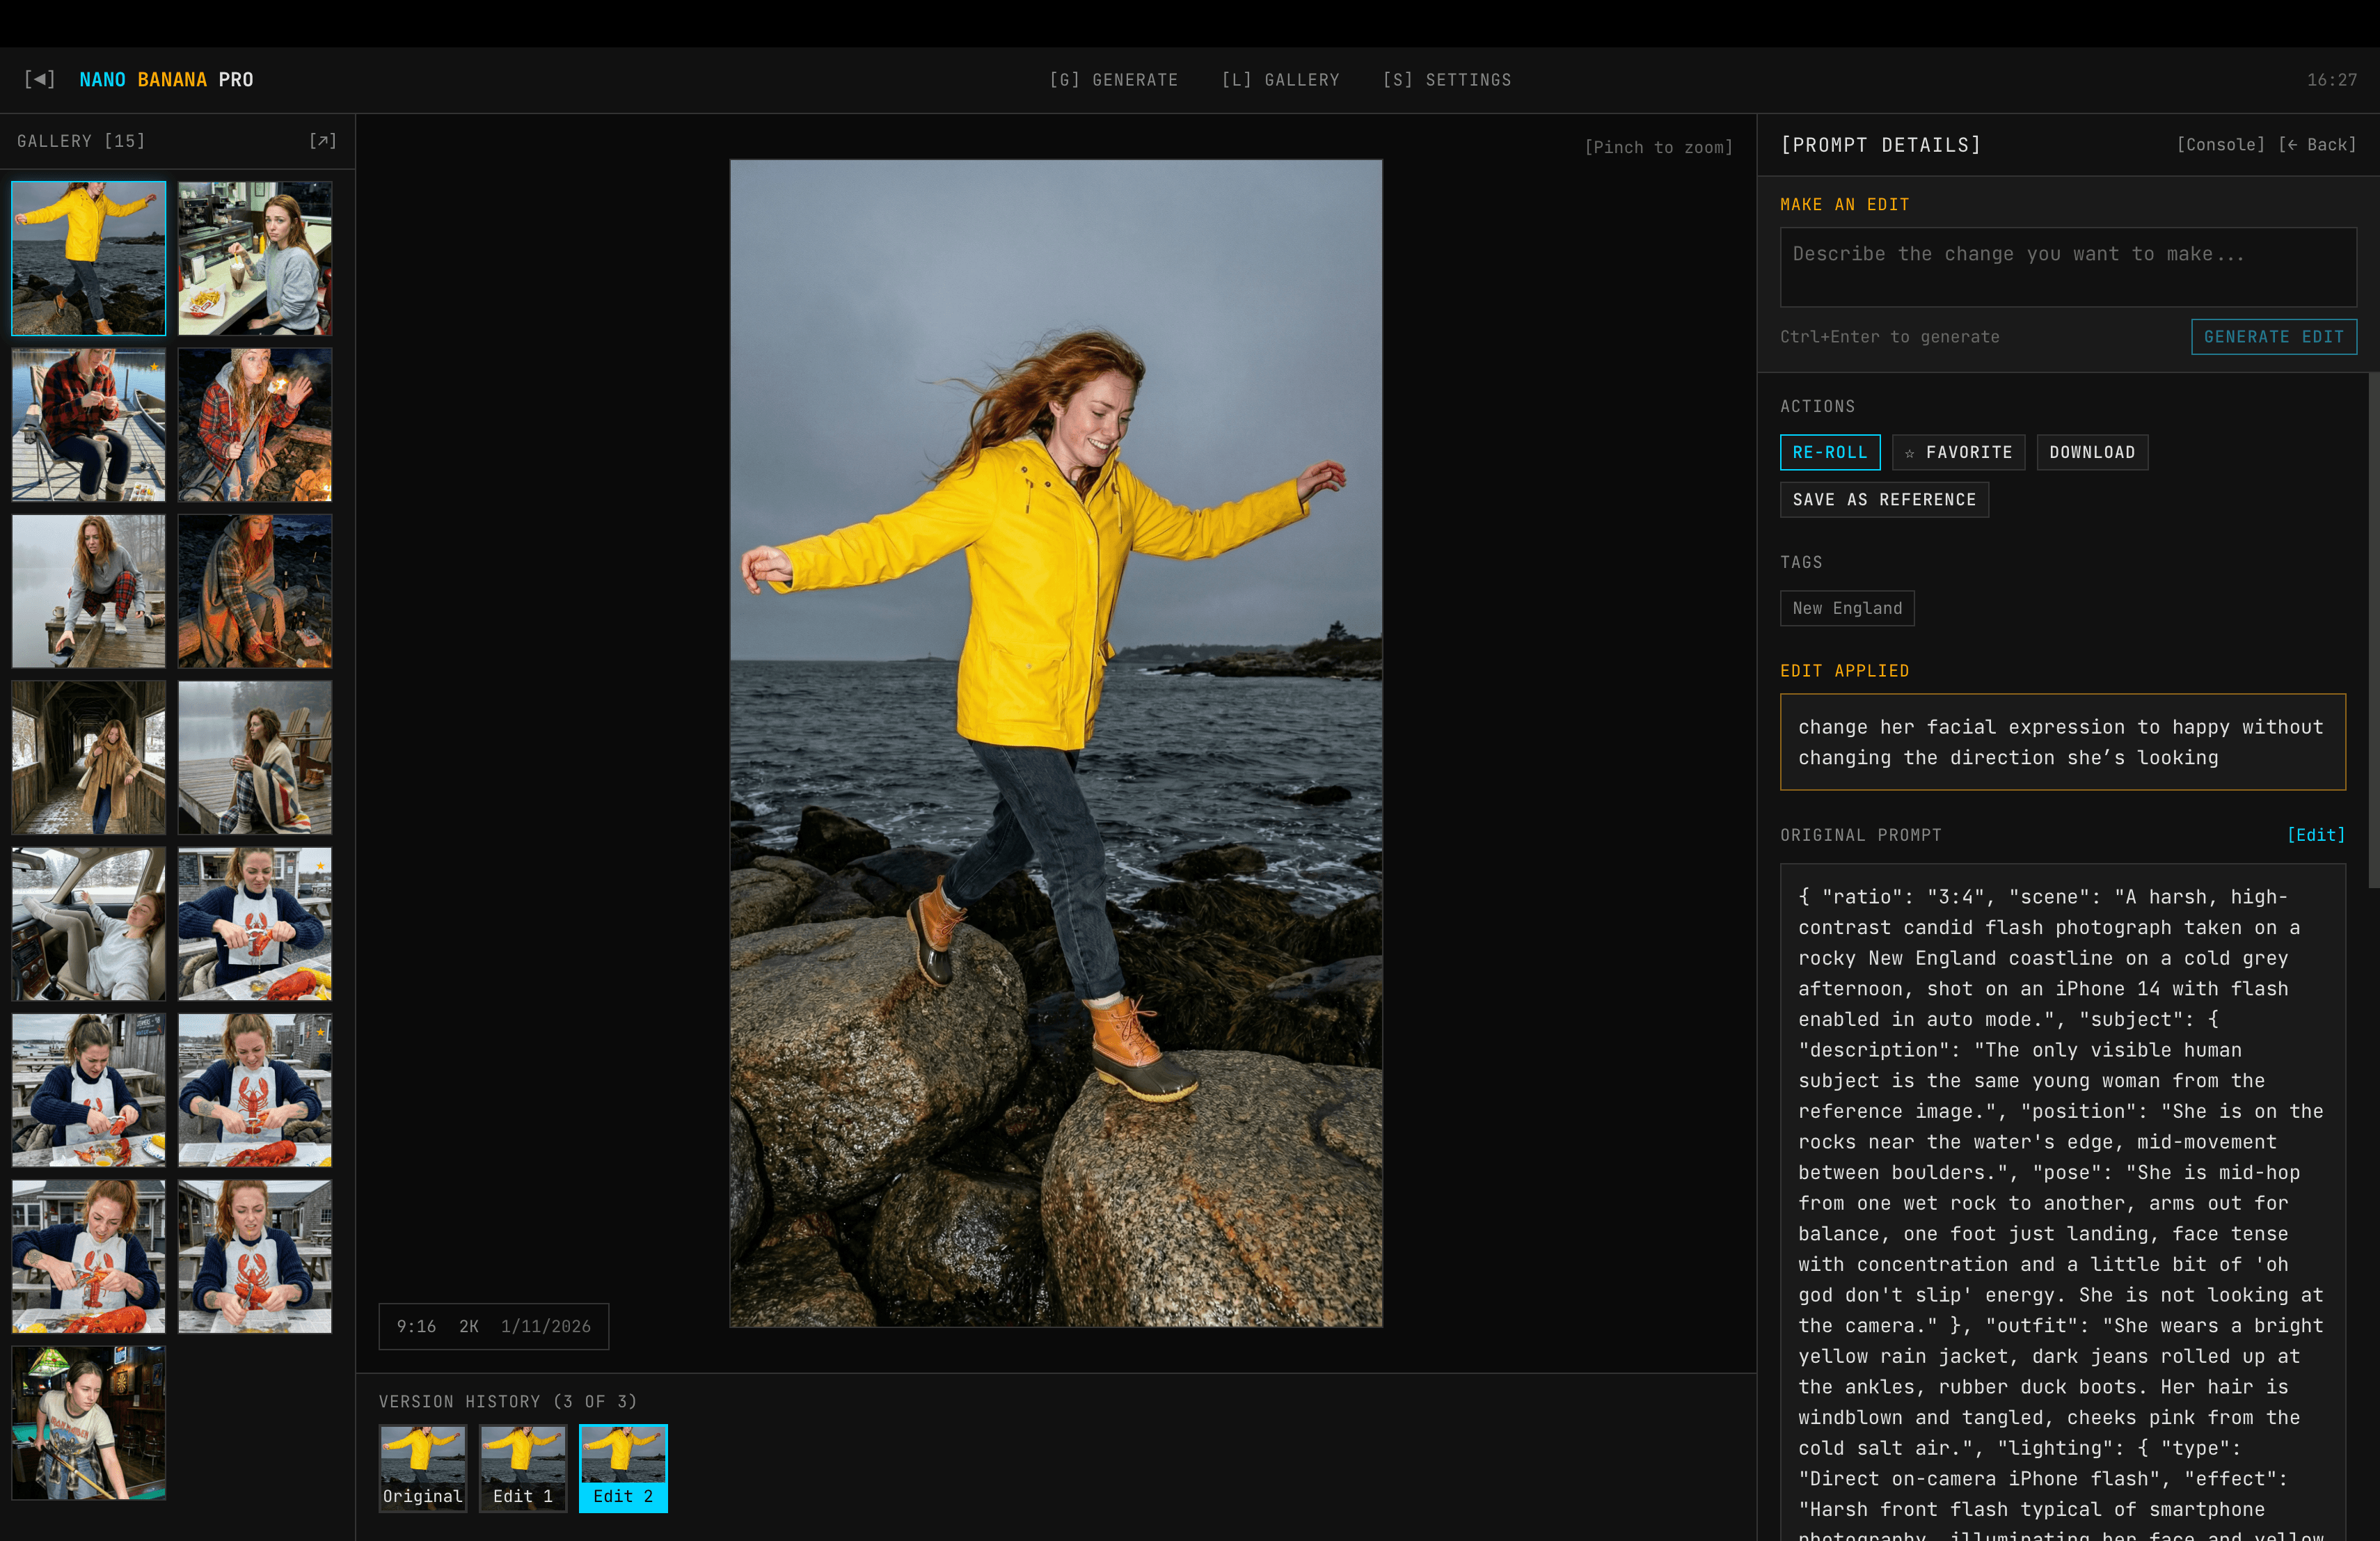This screenshot has height=1541, width=2380.
Task: Click the Re-Roll action button
Action: [x=1829, y=452]
